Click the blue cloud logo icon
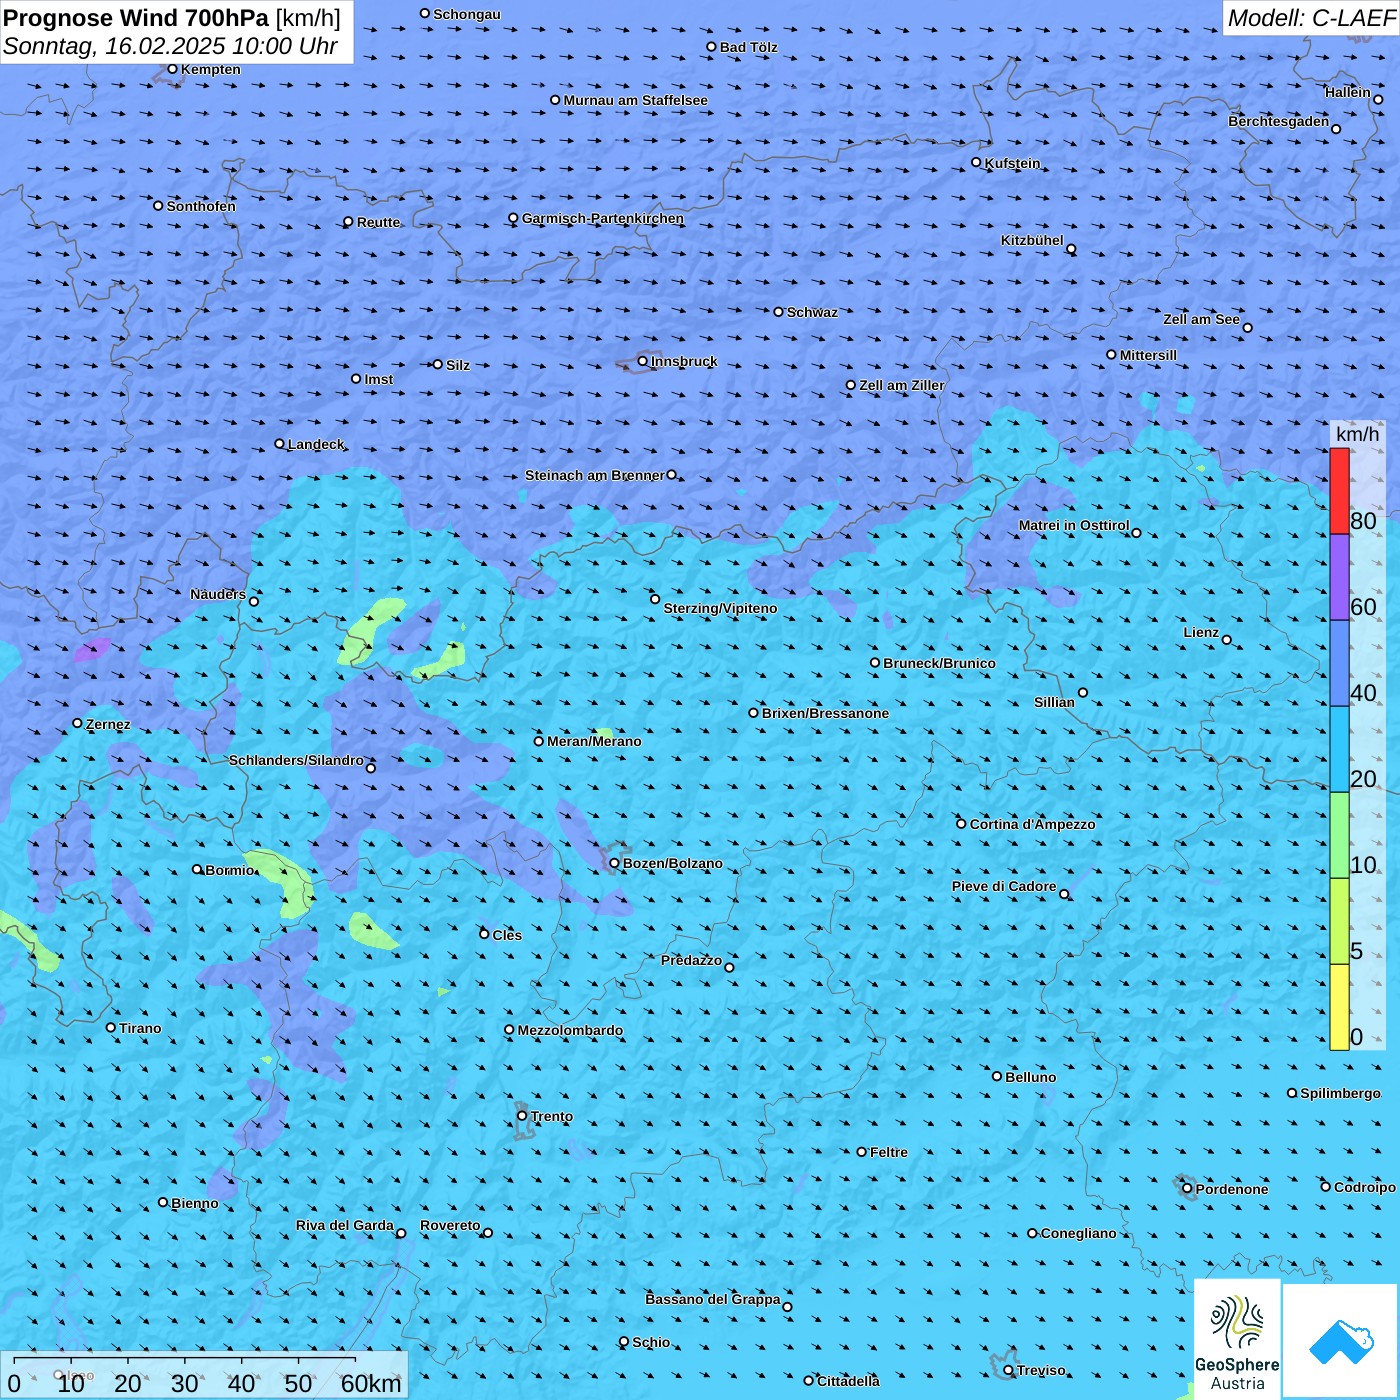The width and height of the screenshot is (1400, 1400). pyautogui.click(x=1341, y=1341)
